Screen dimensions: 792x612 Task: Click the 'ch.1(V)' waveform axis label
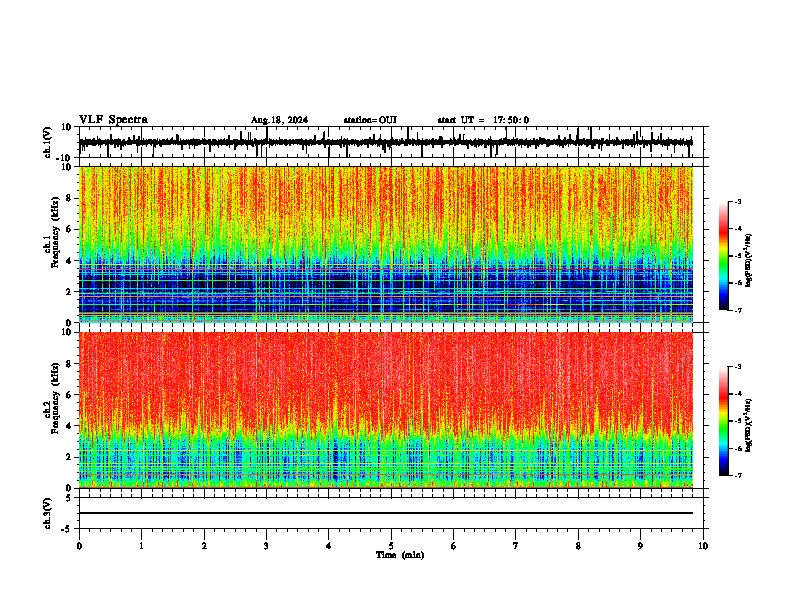48,142
